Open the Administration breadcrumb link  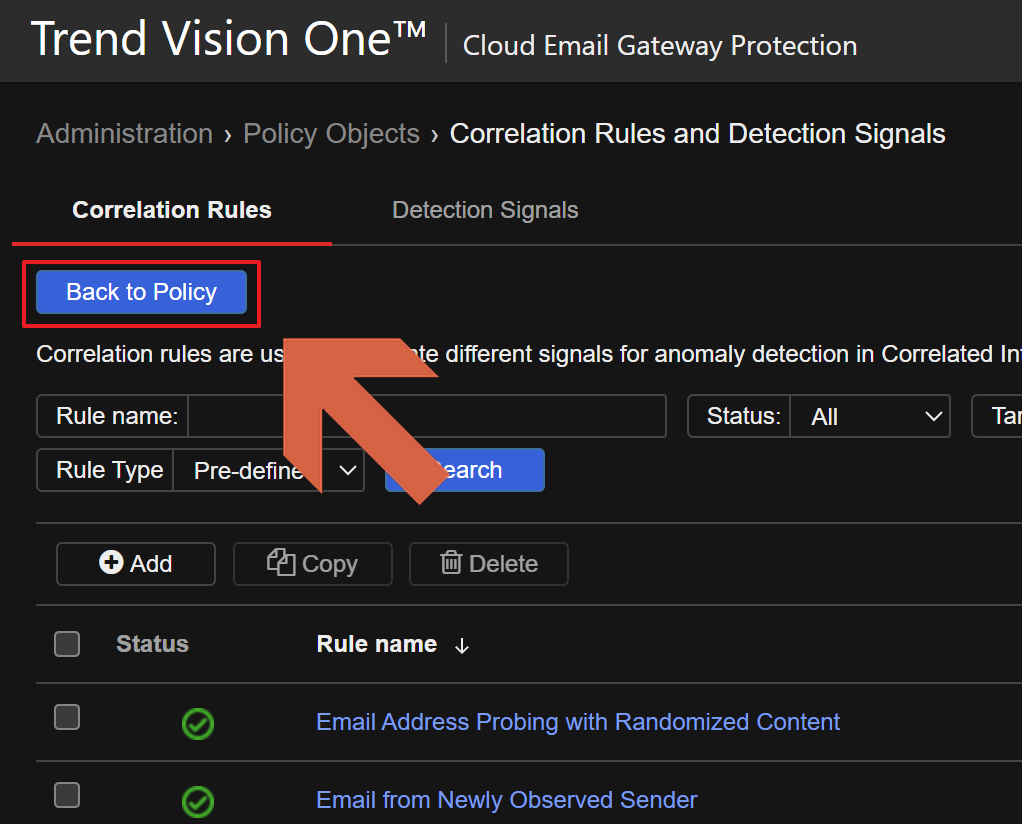124,134
